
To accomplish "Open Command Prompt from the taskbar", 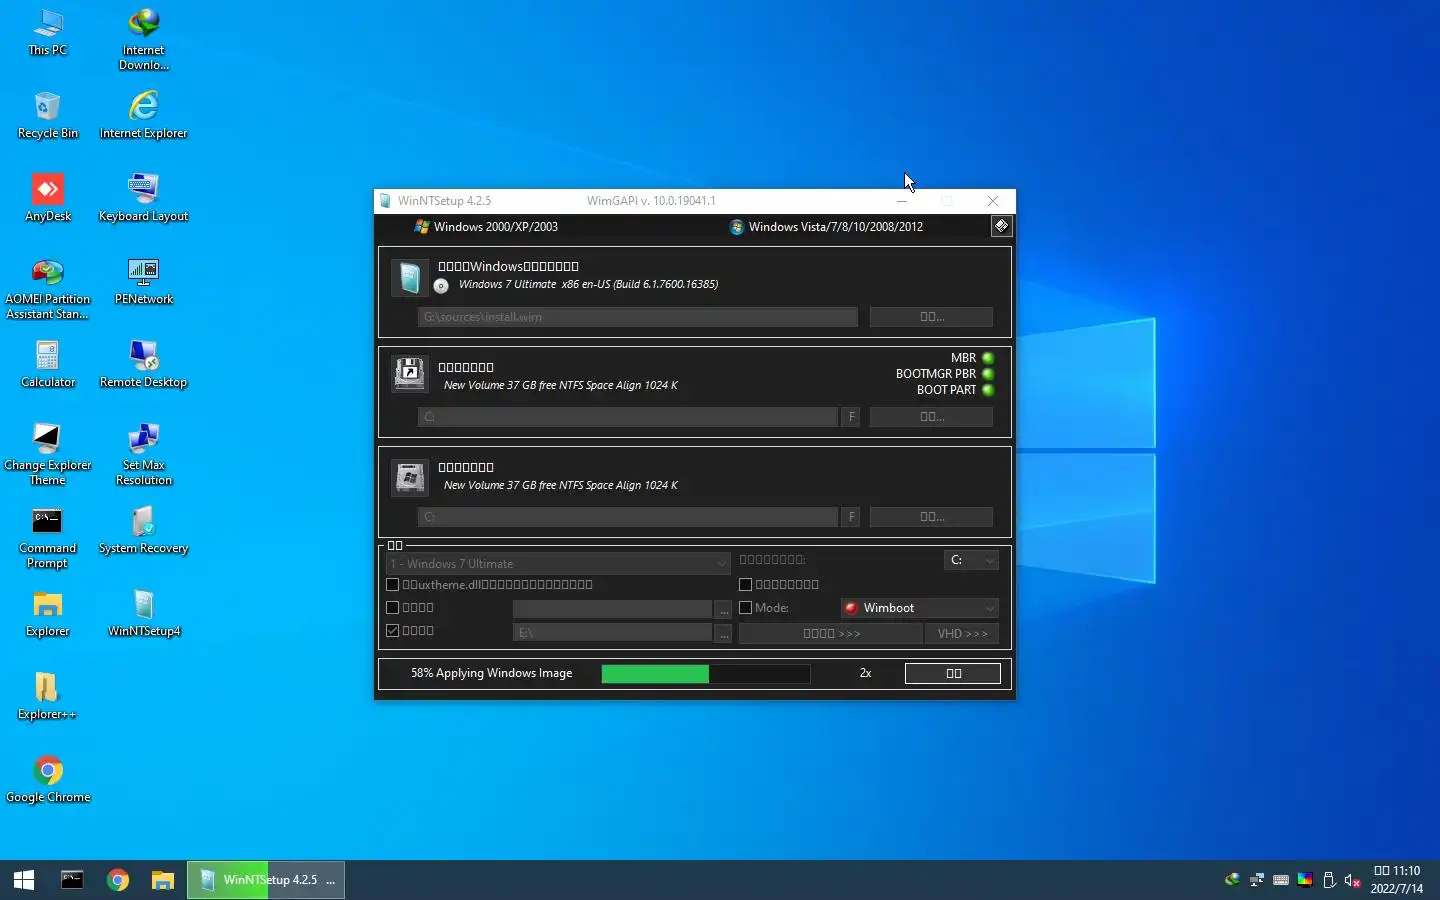I will (x=72, y=880).
